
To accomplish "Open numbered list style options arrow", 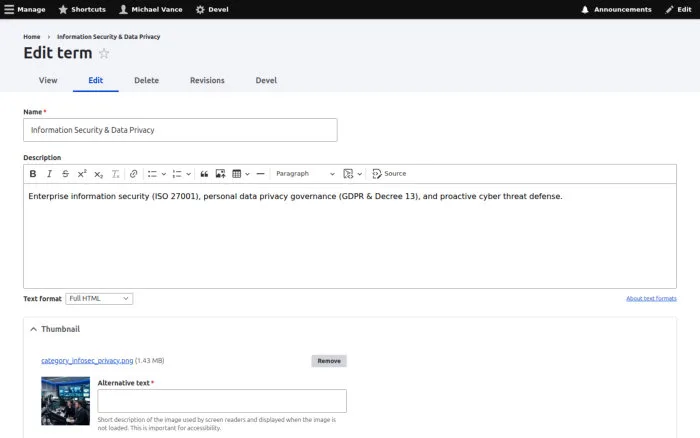I will tap(188, 174).
